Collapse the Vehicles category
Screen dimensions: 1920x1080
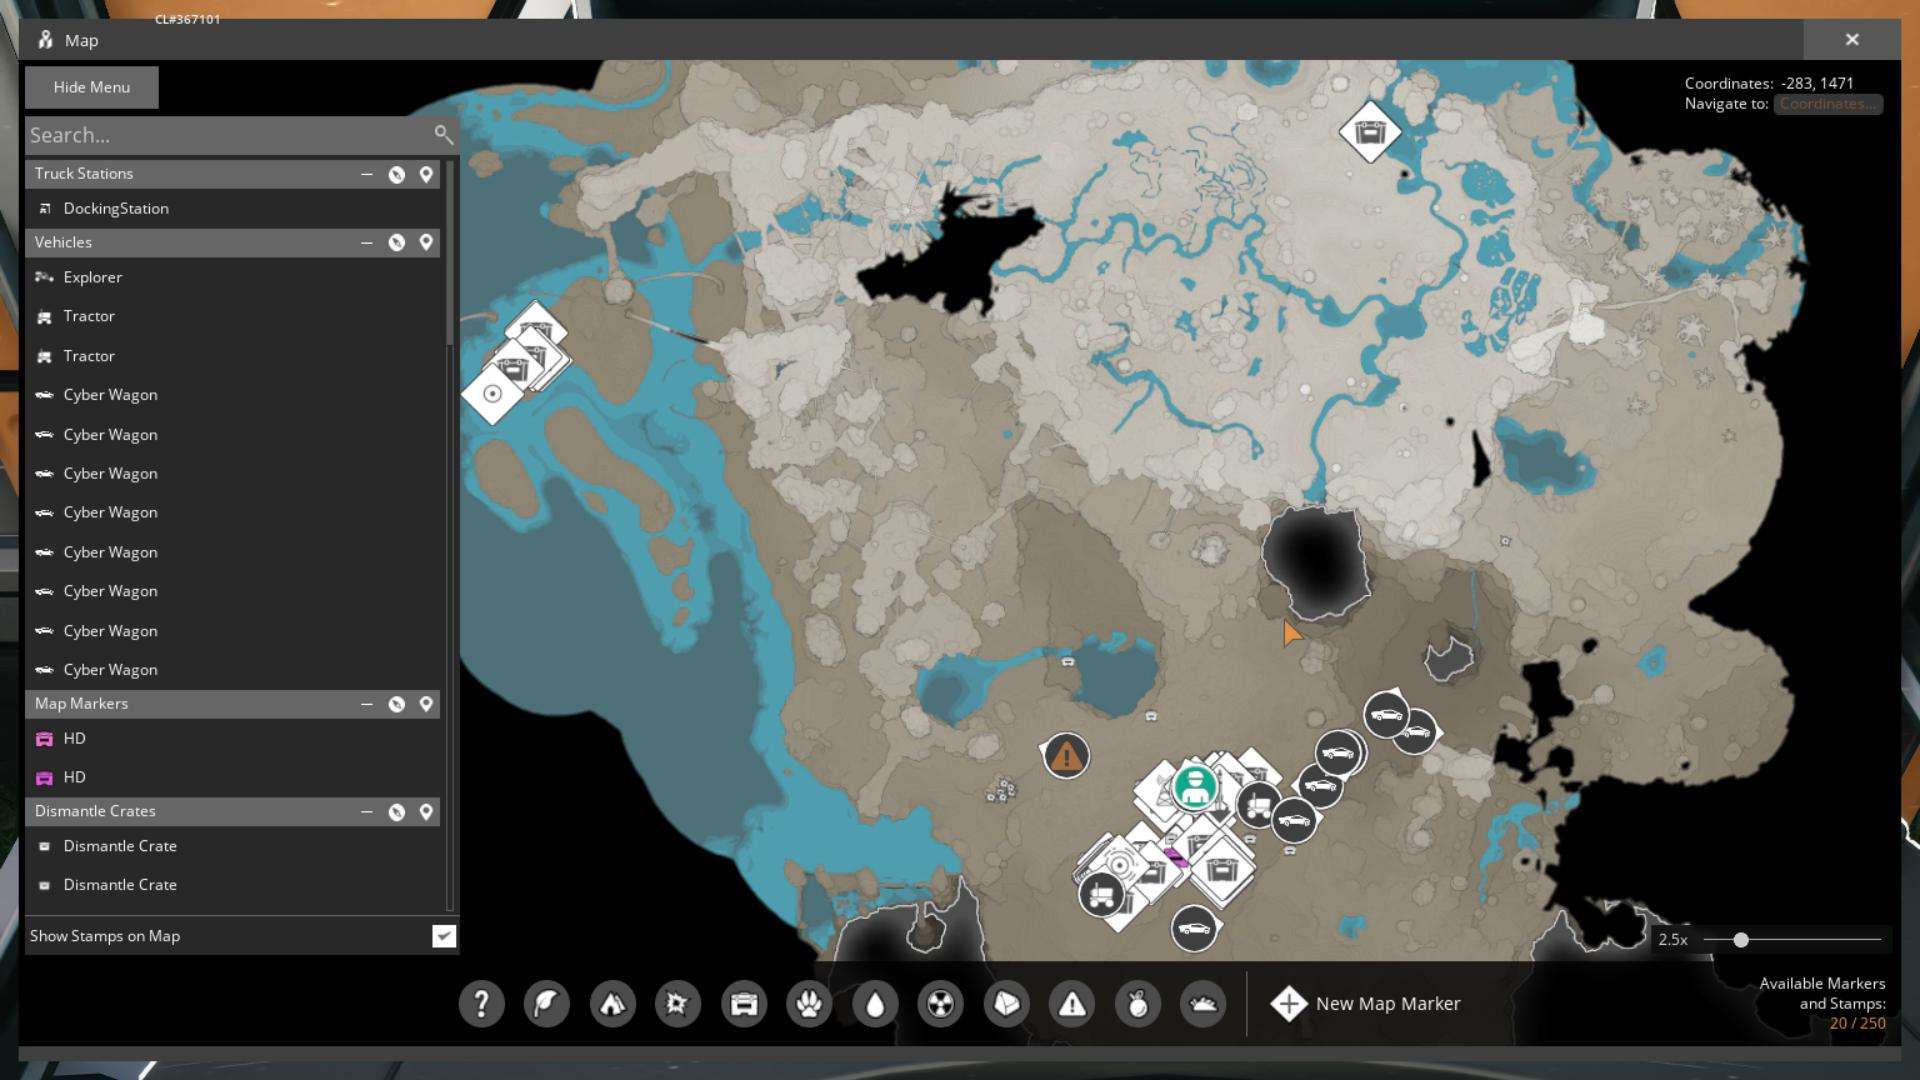click(x=367, y=243)
